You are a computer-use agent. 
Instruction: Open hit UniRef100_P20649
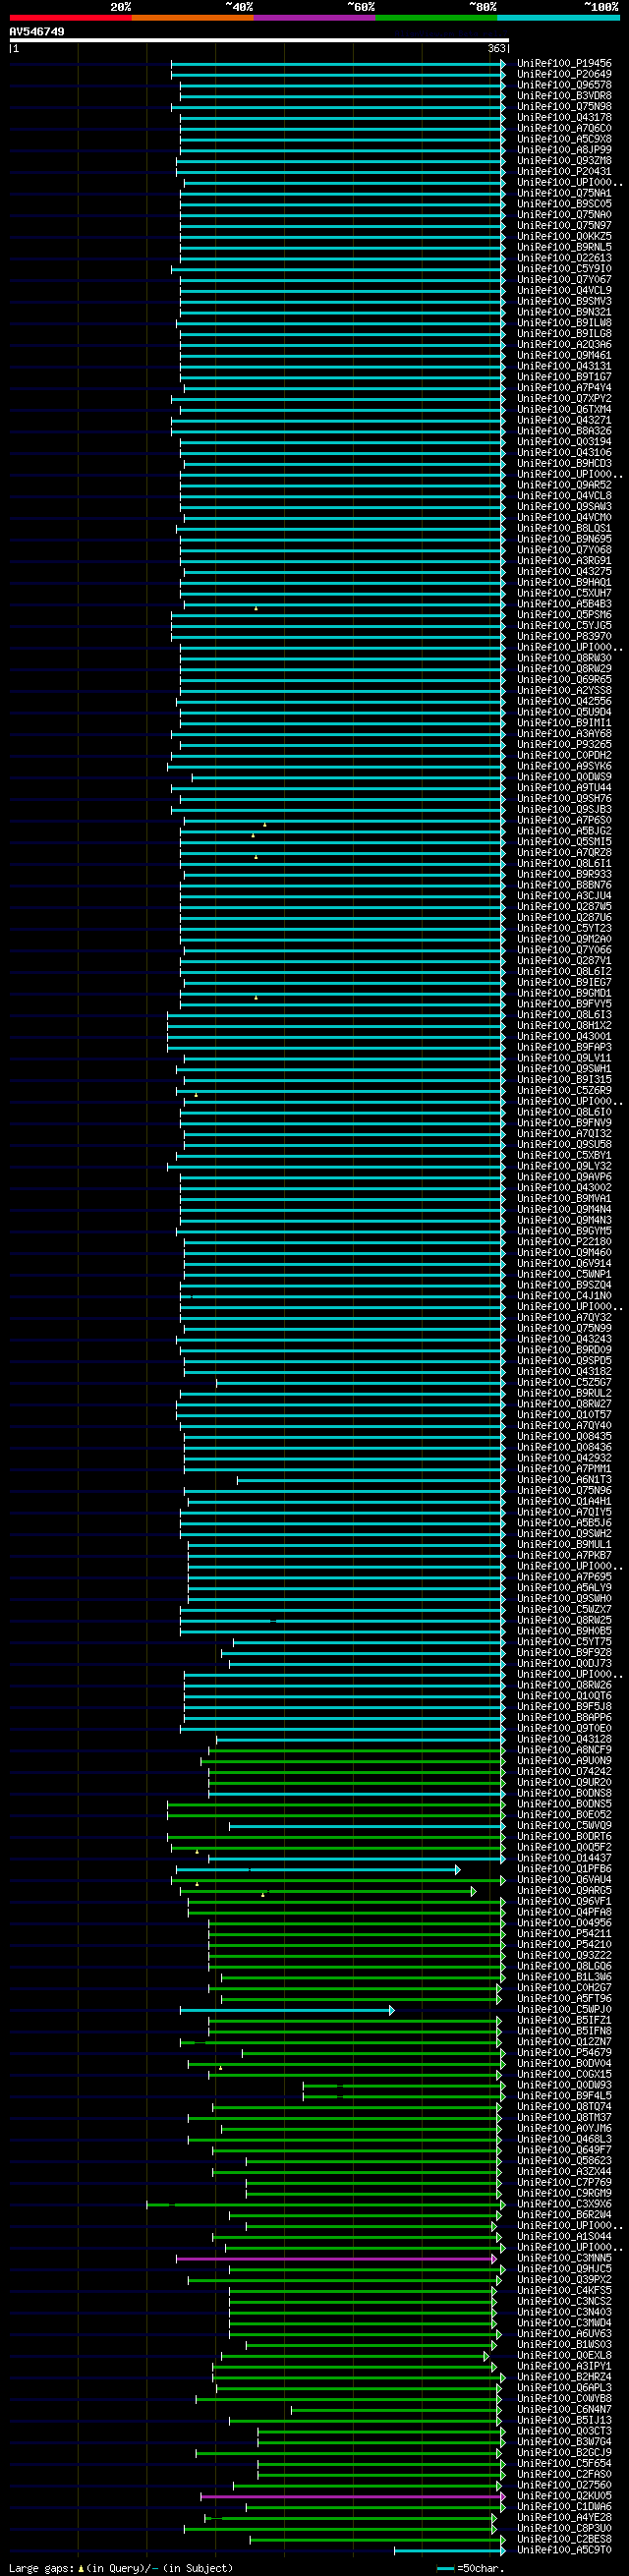coord(564,74)
